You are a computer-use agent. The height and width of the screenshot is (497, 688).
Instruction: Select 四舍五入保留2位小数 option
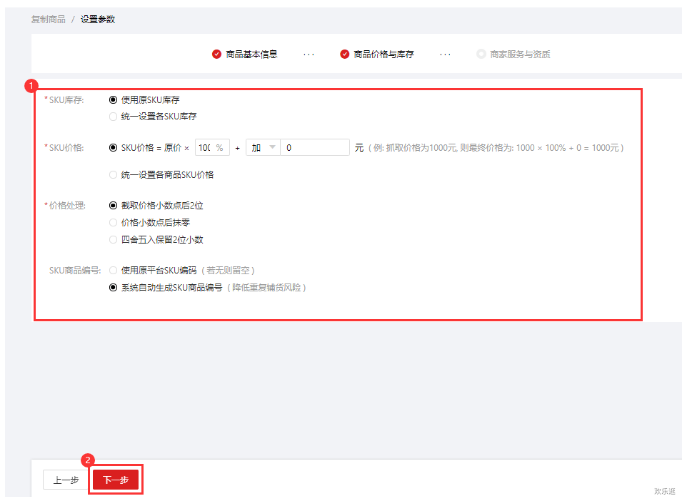click(x=113, y=240)
